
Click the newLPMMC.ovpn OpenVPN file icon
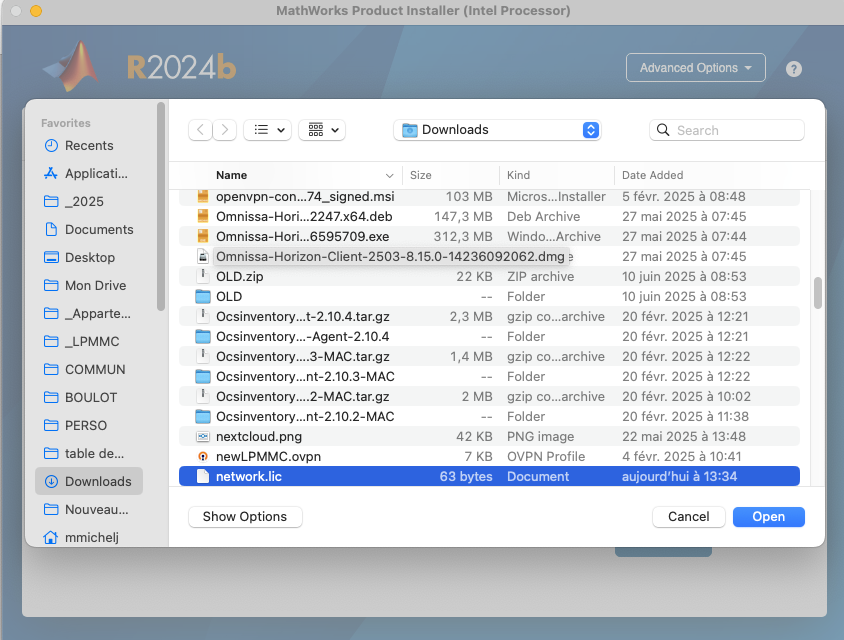click(202, 456)
